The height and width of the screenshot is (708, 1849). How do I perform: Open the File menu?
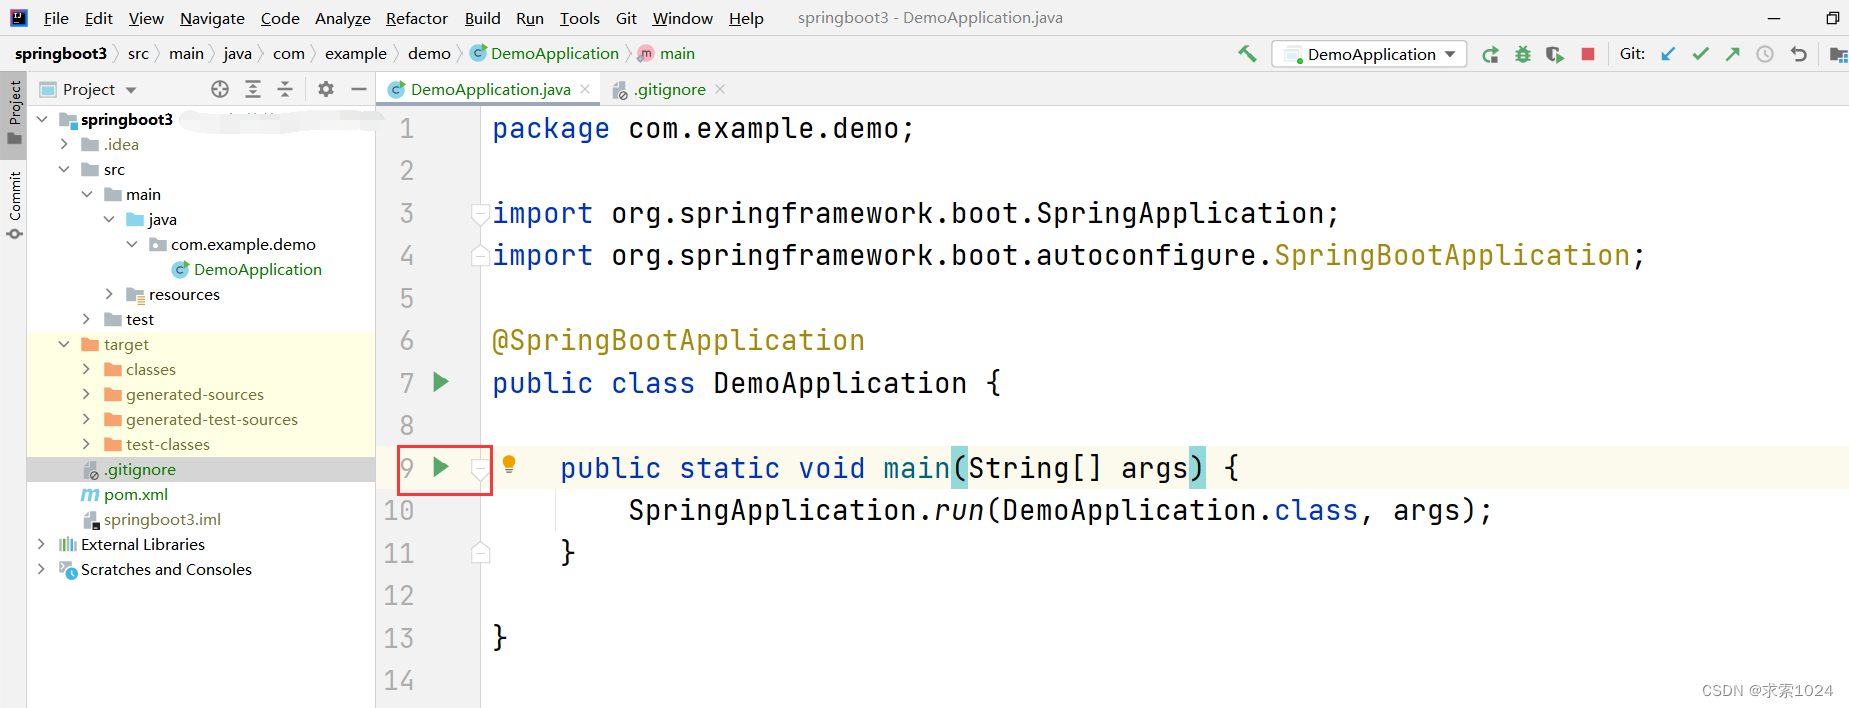pos(56,18)
